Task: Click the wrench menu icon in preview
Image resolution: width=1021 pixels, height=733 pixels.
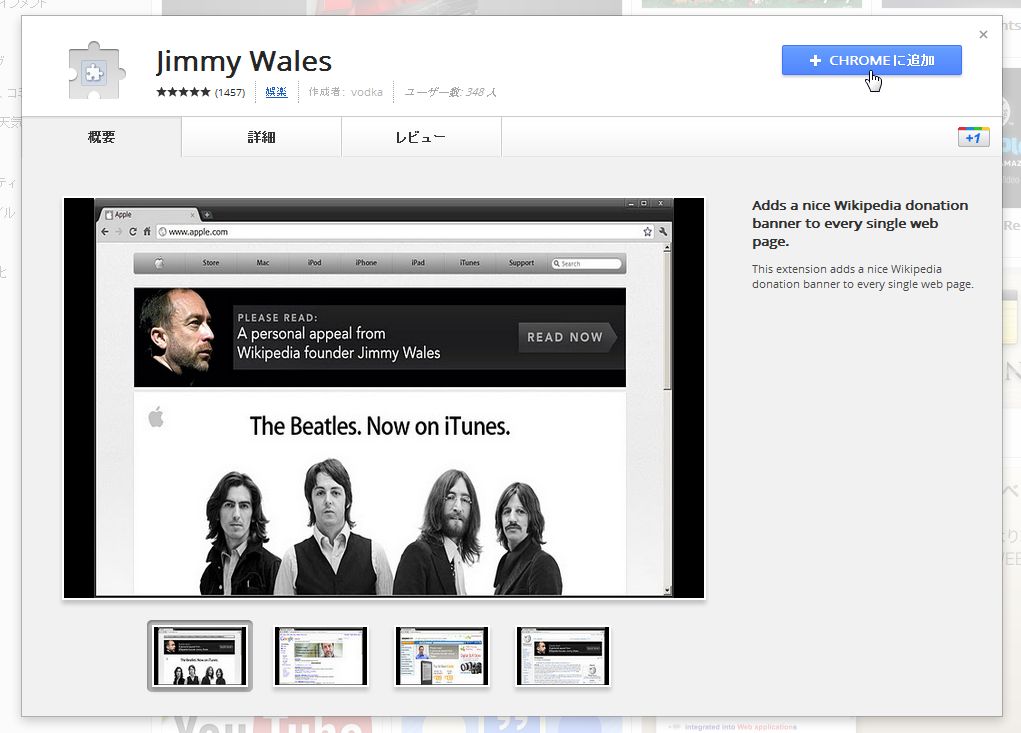Action: click(x=663, y=232)
